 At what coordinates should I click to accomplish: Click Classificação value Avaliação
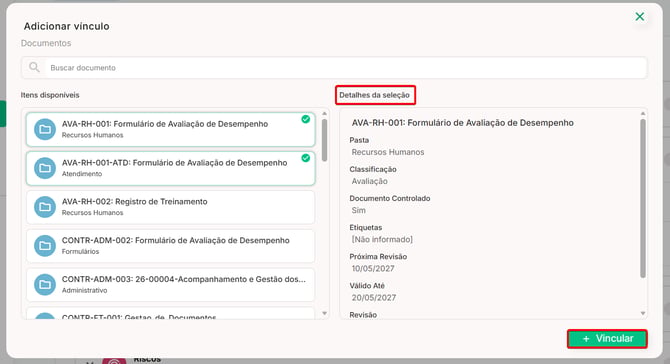coord(370,181)
